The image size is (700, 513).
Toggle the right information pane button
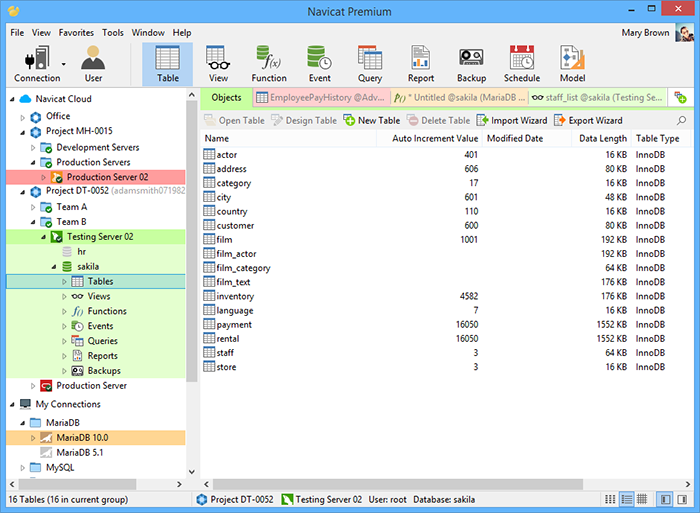(682, 499)
